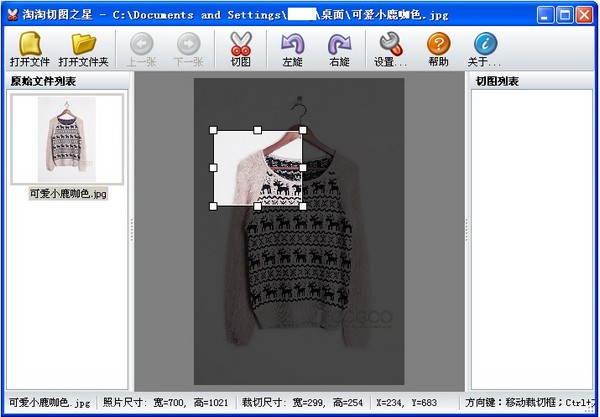
Task: Click the top-middle crop box handle
Action: click(x=258, y=130)
